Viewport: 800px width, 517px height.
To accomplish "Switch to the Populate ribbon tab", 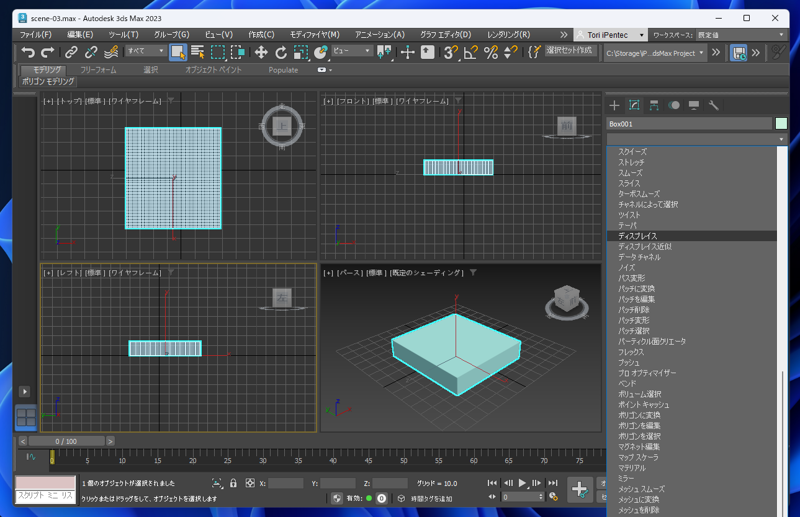I will (283, 70).
